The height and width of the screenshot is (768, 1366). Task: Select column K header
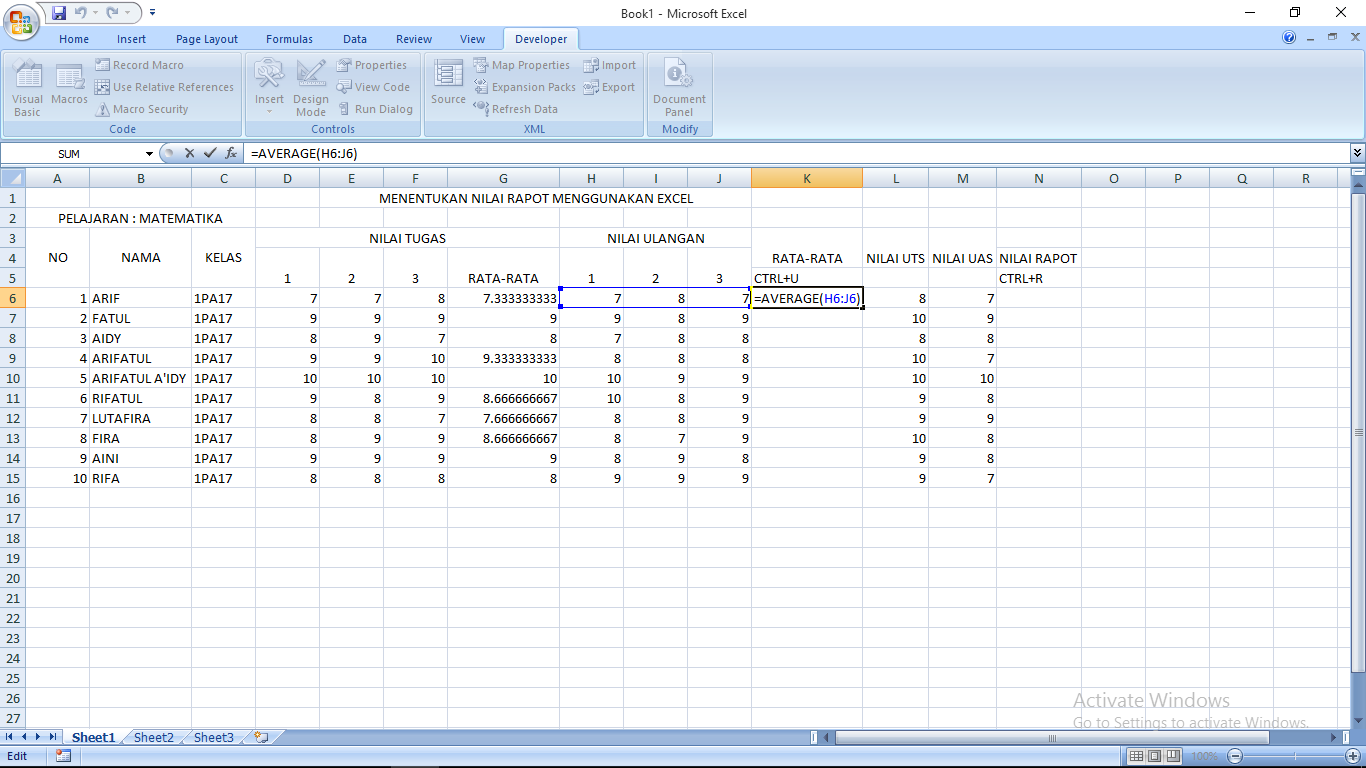807,178
